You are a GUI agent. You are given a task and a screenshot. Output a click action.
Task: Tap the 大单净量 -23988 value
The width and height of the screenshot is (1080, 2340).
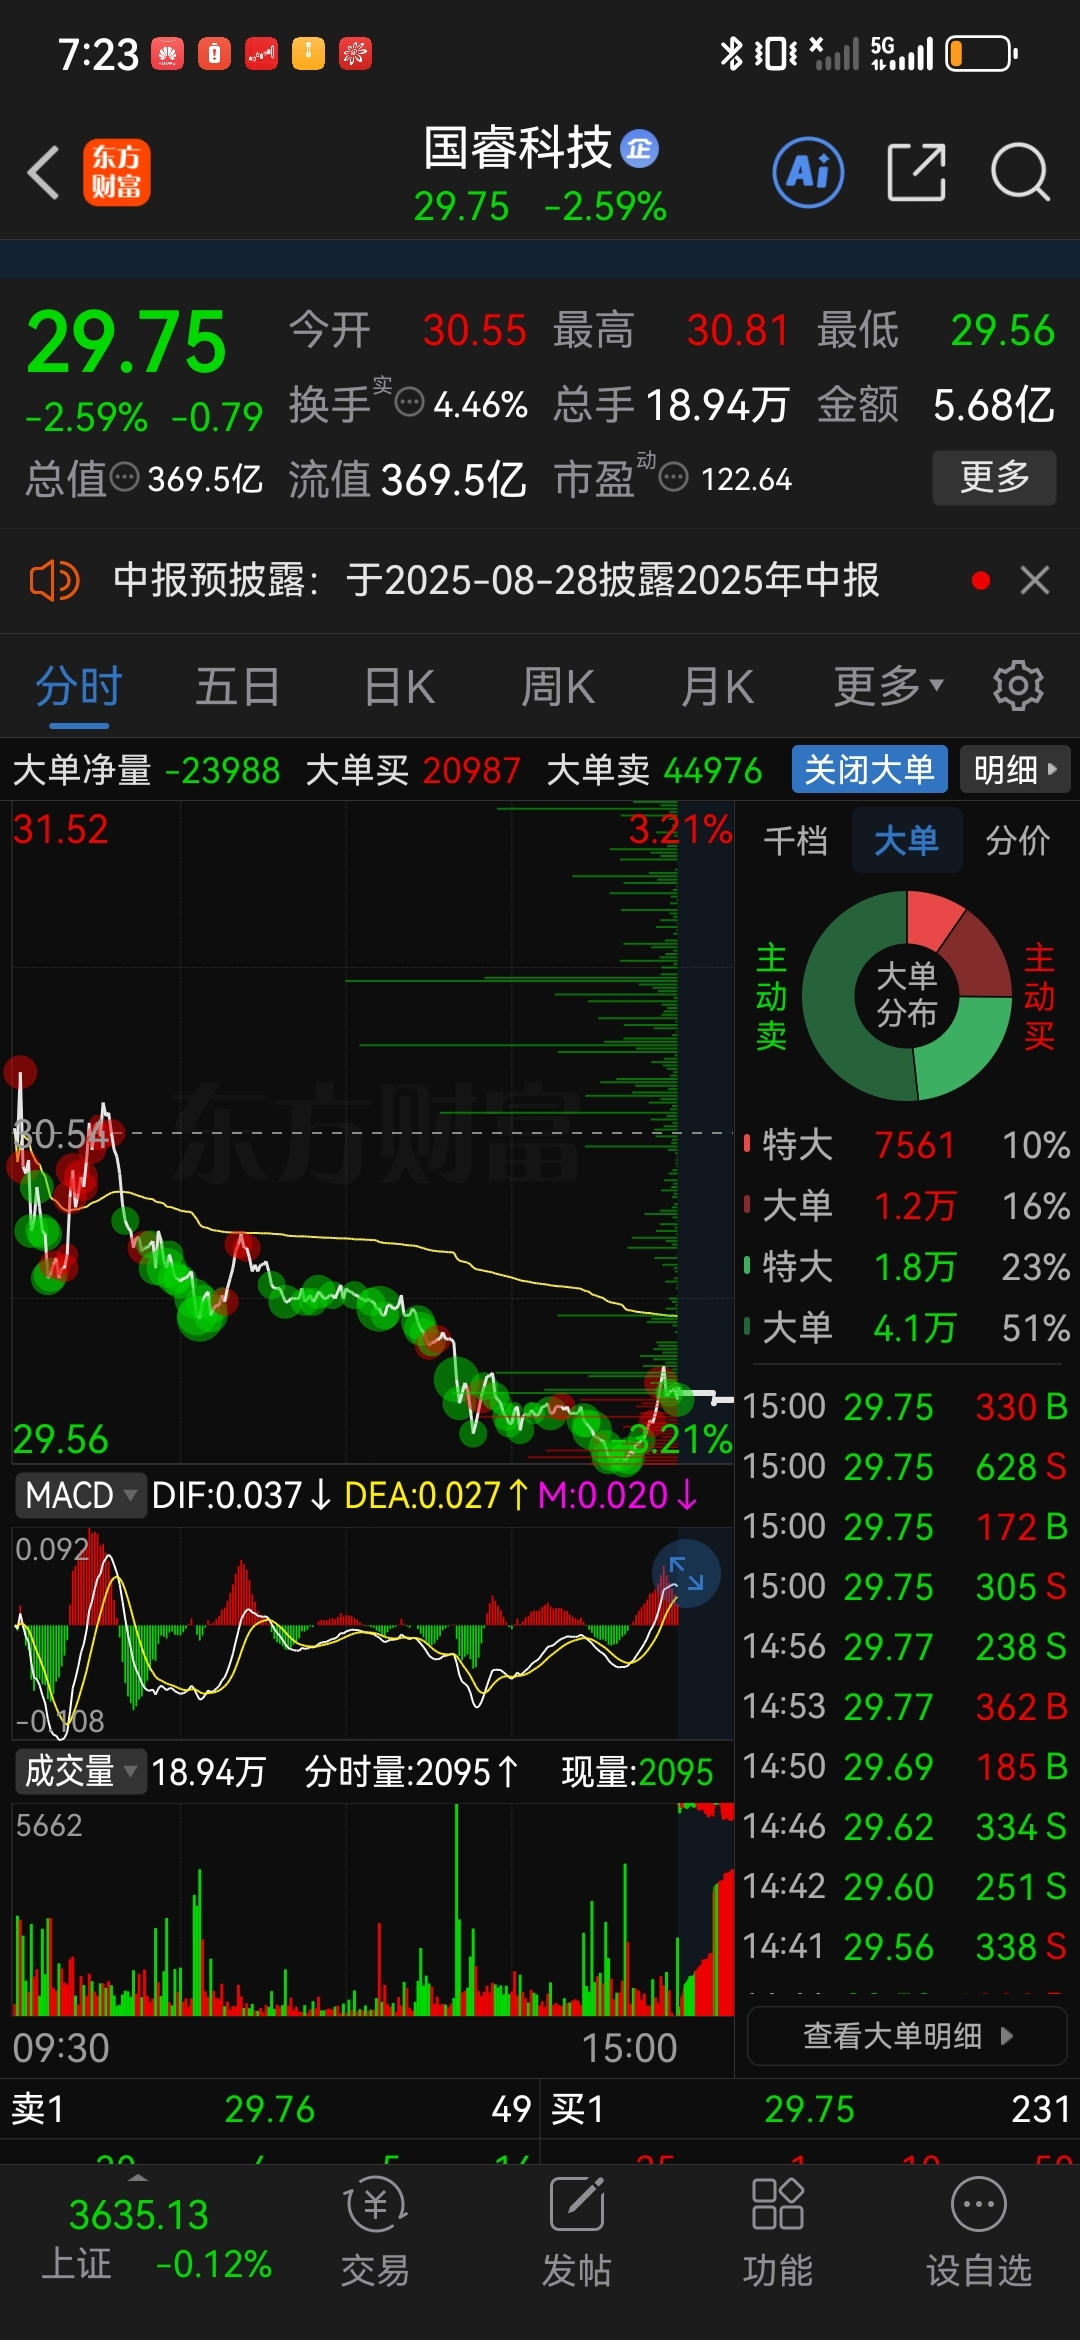pos(222,770)
